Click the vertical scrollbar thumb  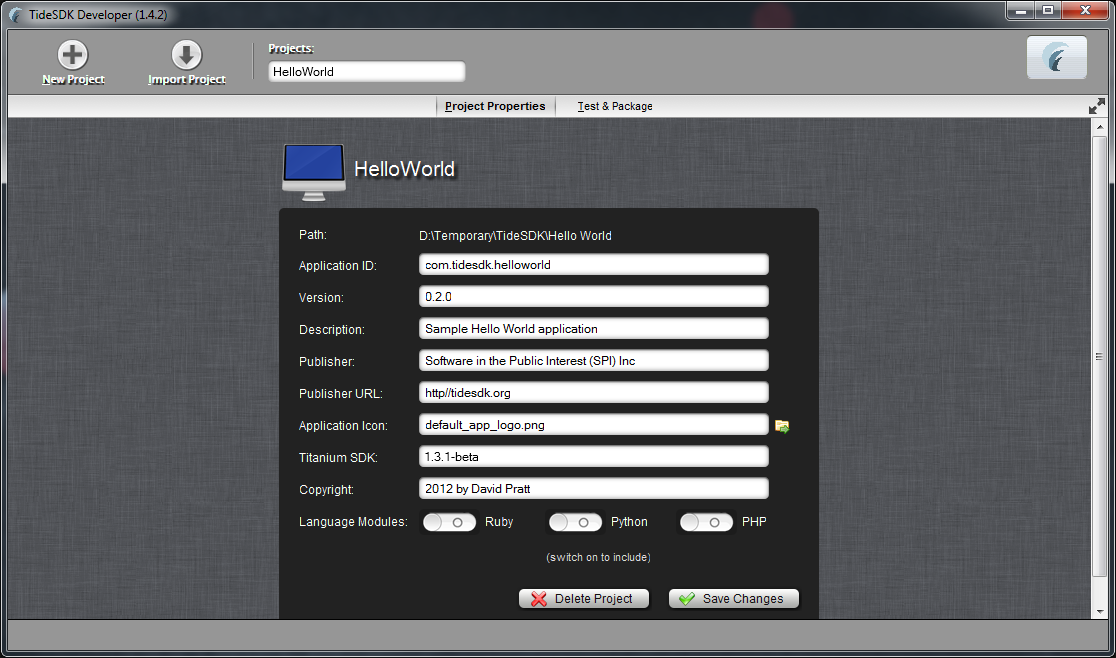1100,356
